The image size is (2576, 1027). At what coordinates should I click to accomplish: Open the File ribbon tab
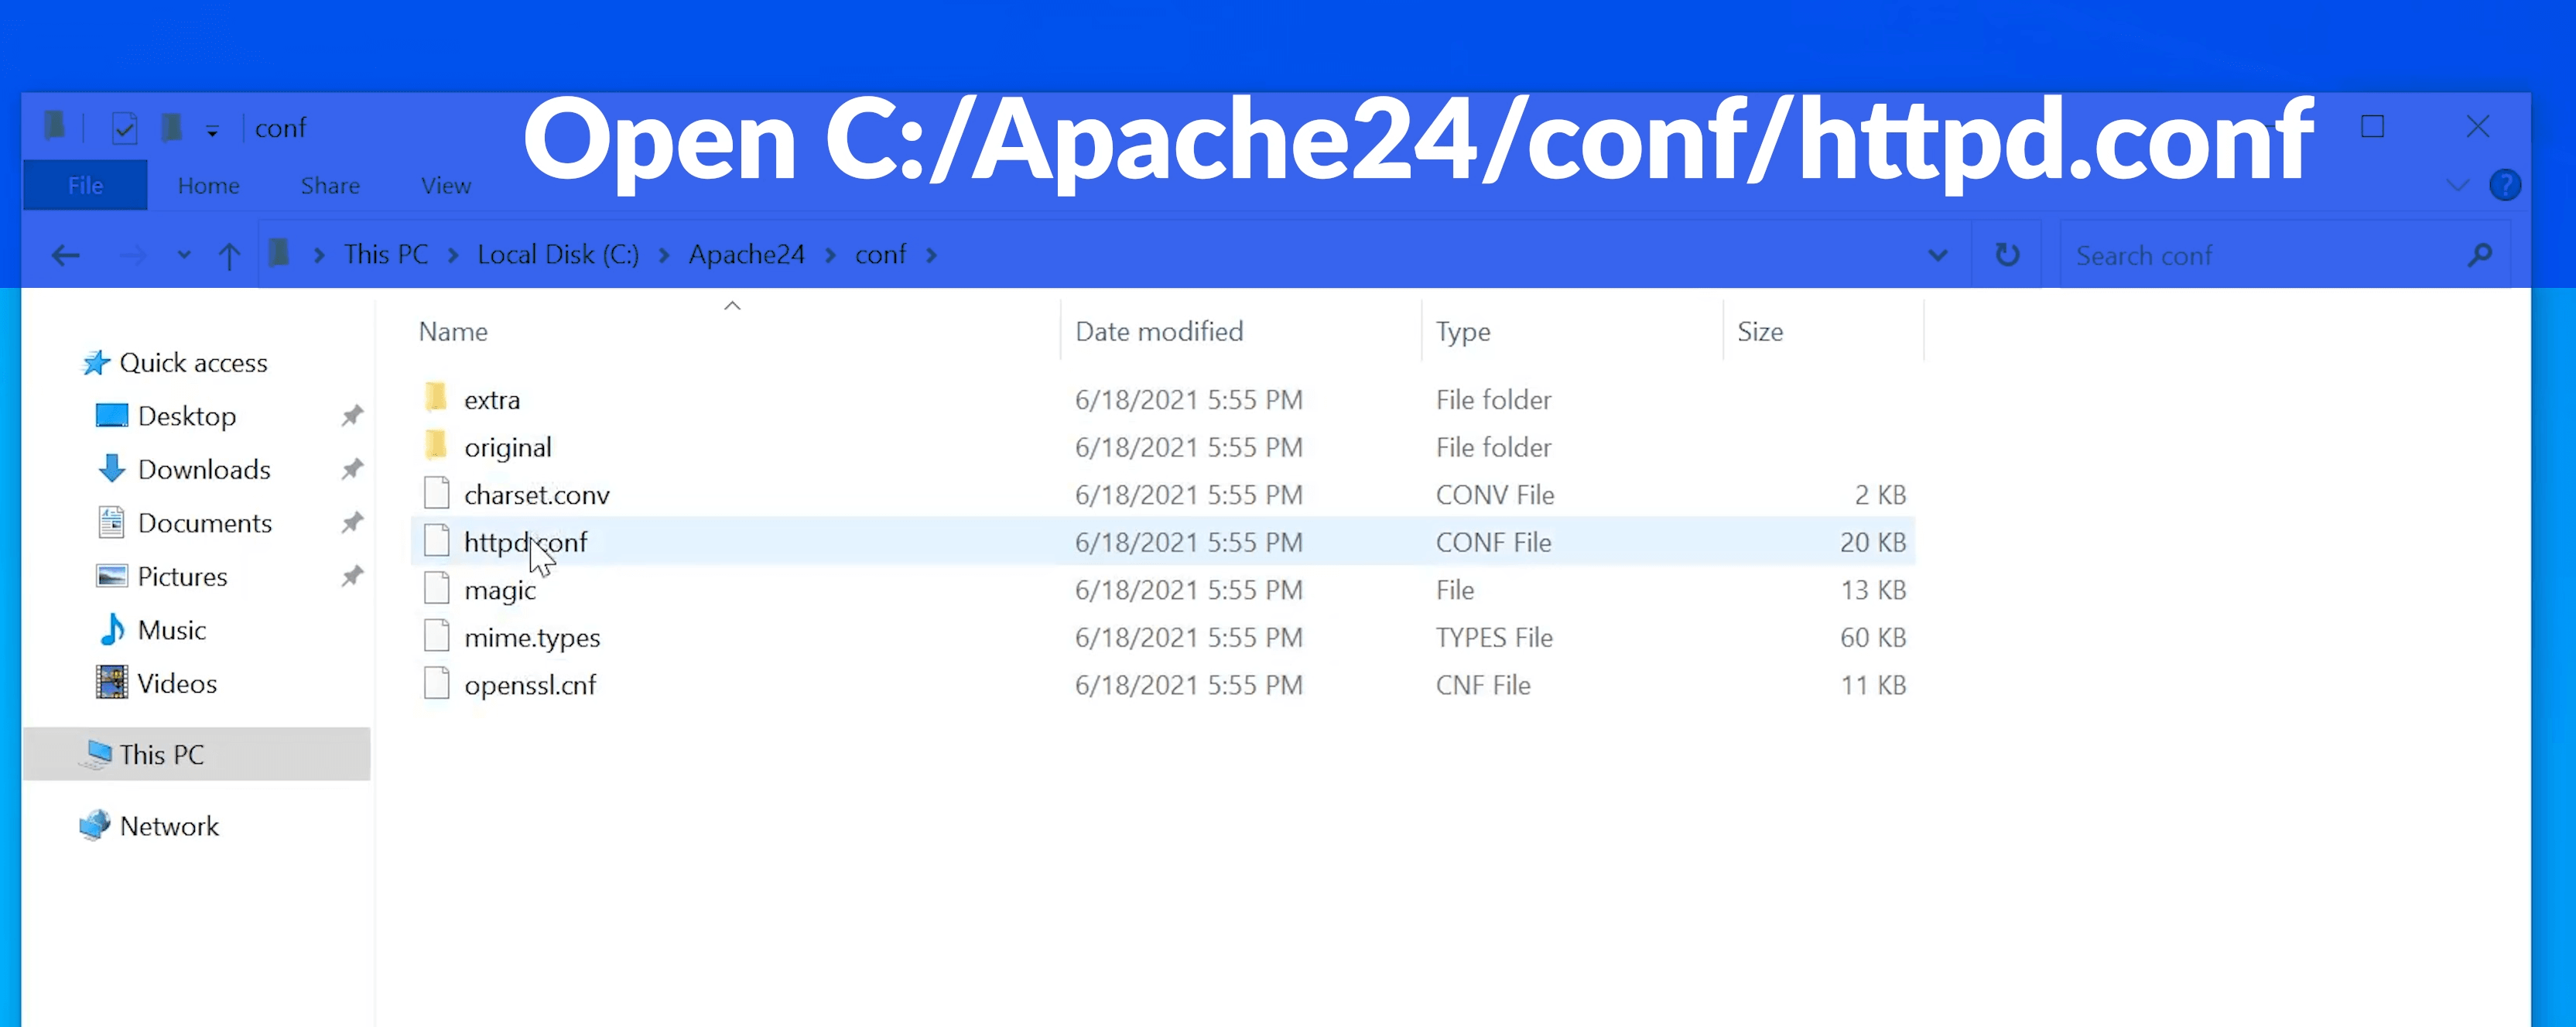(85, 185)
